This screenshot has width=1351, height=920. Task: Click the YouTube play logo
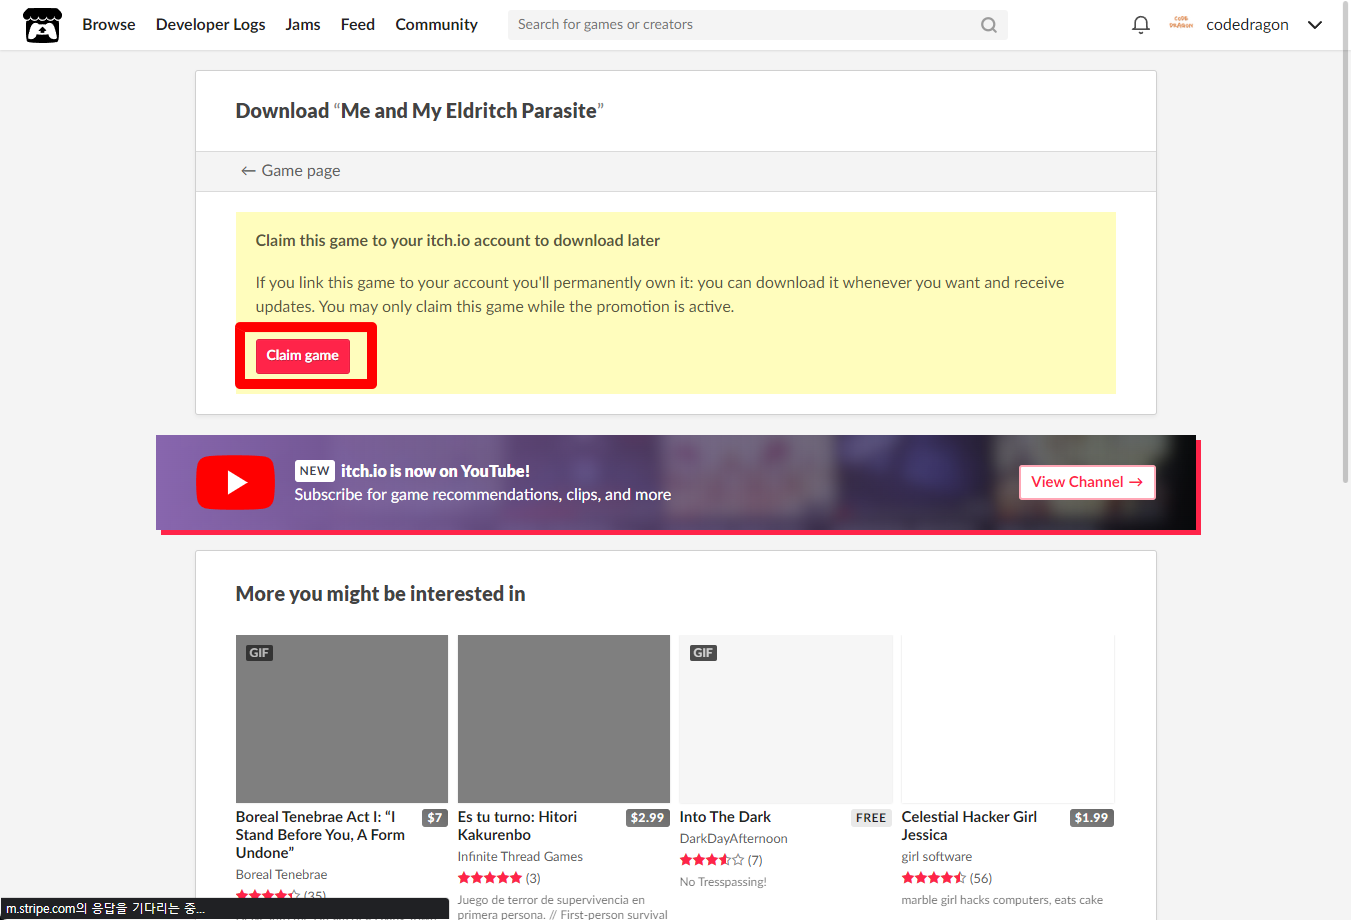pyautogui.click(x=235, y=482)
